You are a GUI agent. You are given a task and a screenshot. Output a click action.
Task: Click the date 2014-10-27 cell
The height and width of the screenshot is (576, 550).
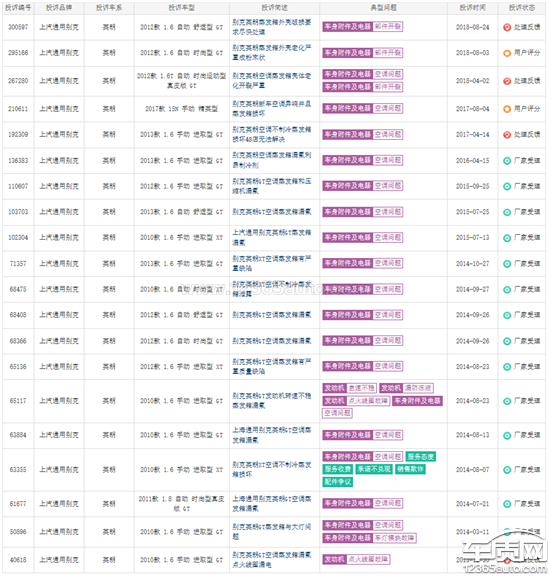pos(472,264)
